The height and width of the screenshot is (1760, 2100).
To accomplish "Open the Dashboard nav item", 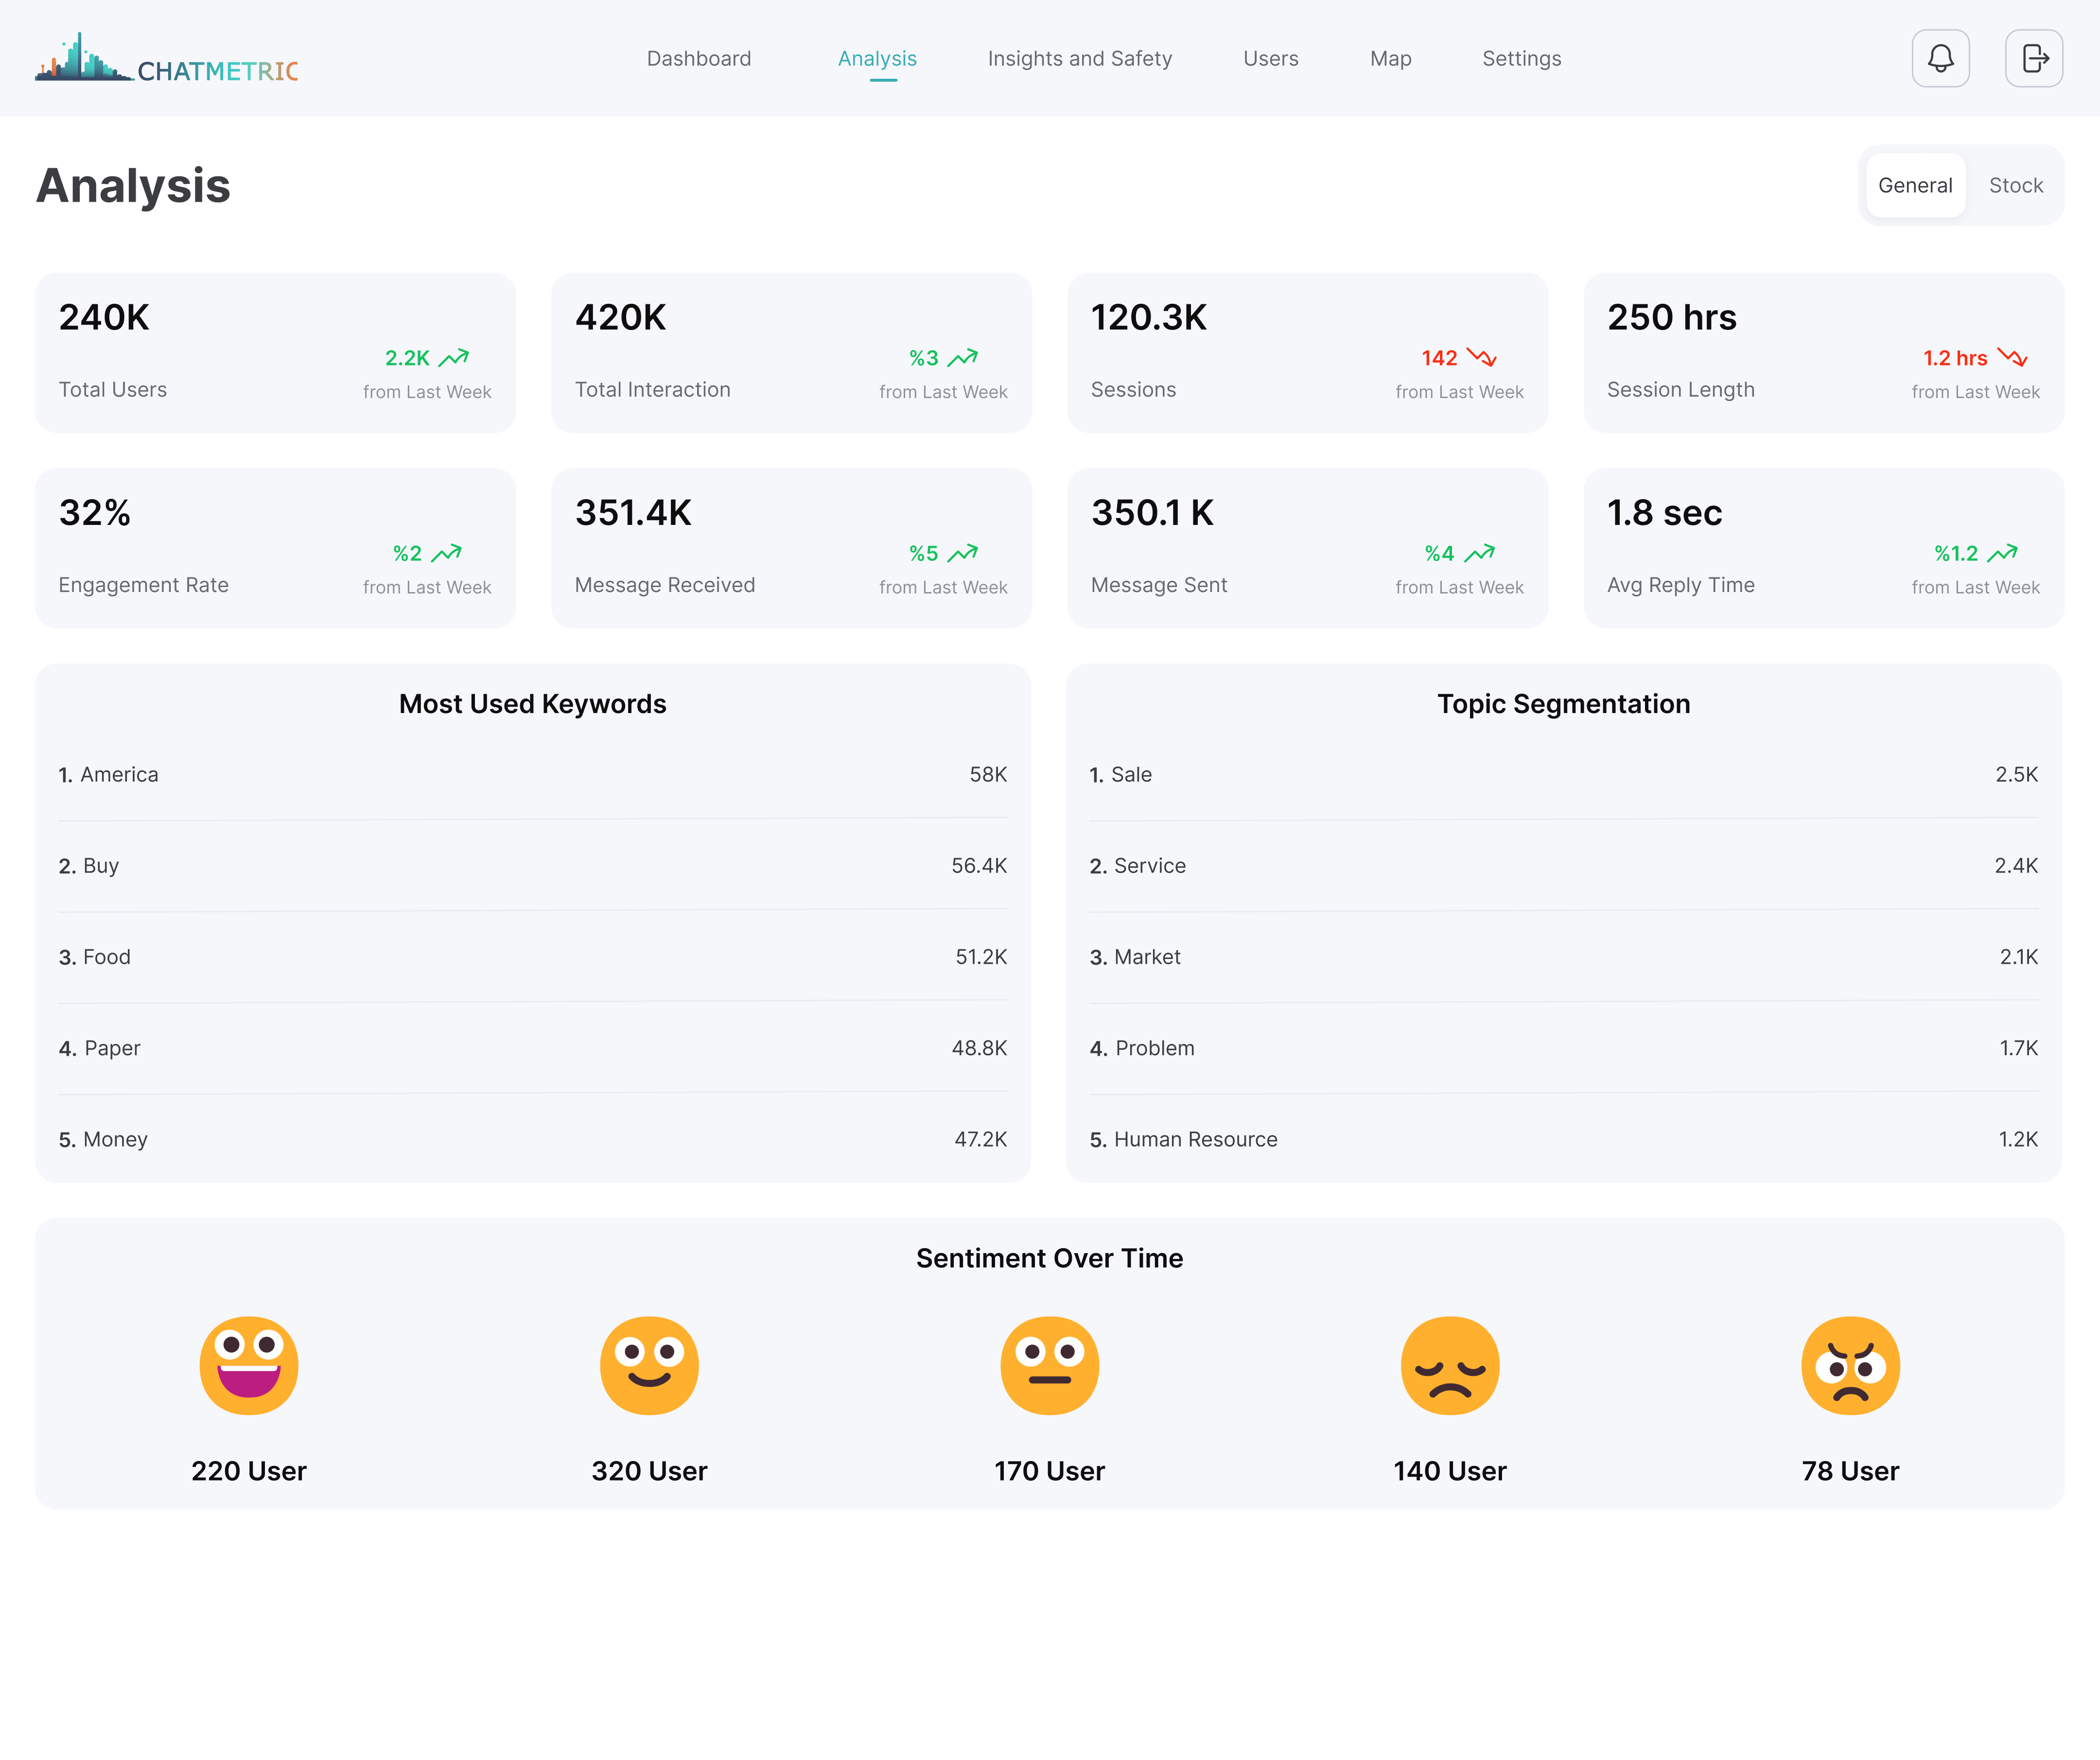I will click(698, 58).
